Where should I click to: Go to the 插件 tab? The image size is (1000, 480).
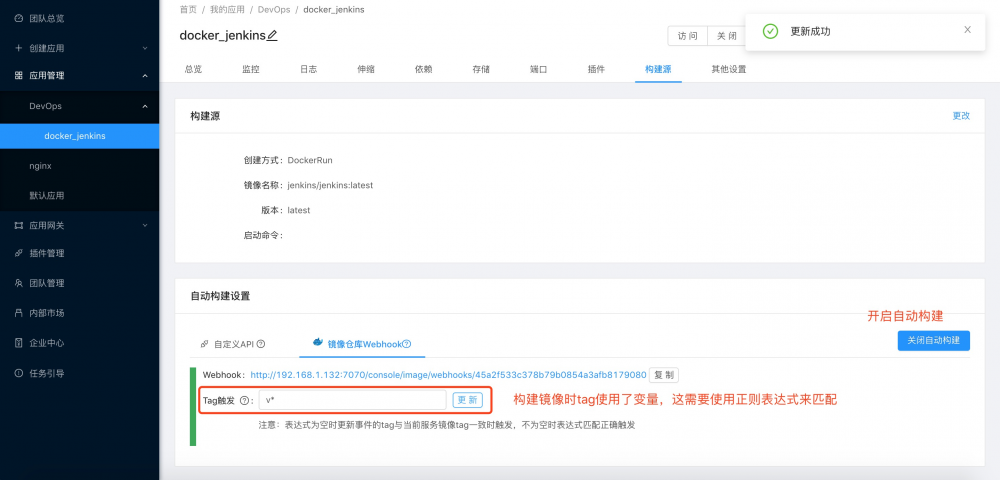pyautogui.click(x=596, y=69)
